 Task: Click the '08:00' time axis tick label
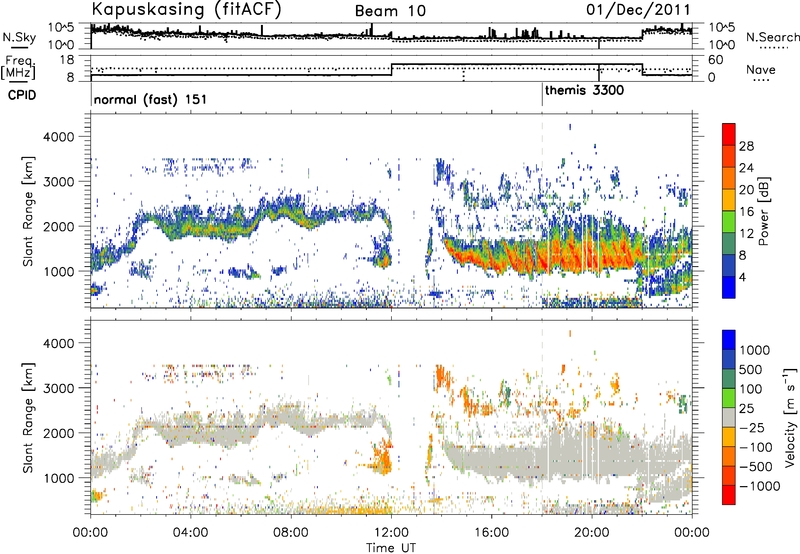pyautogui.click(x=291, y=533)
